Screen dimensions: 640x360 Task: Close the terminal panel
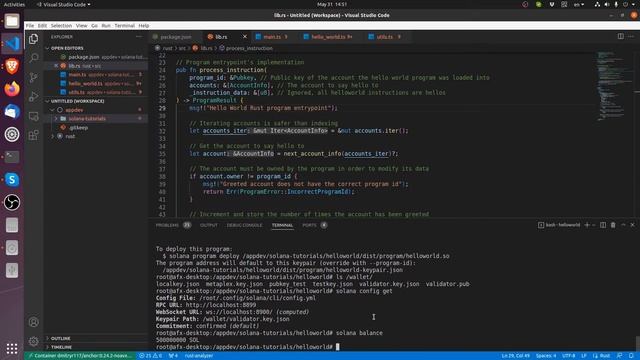632,225
